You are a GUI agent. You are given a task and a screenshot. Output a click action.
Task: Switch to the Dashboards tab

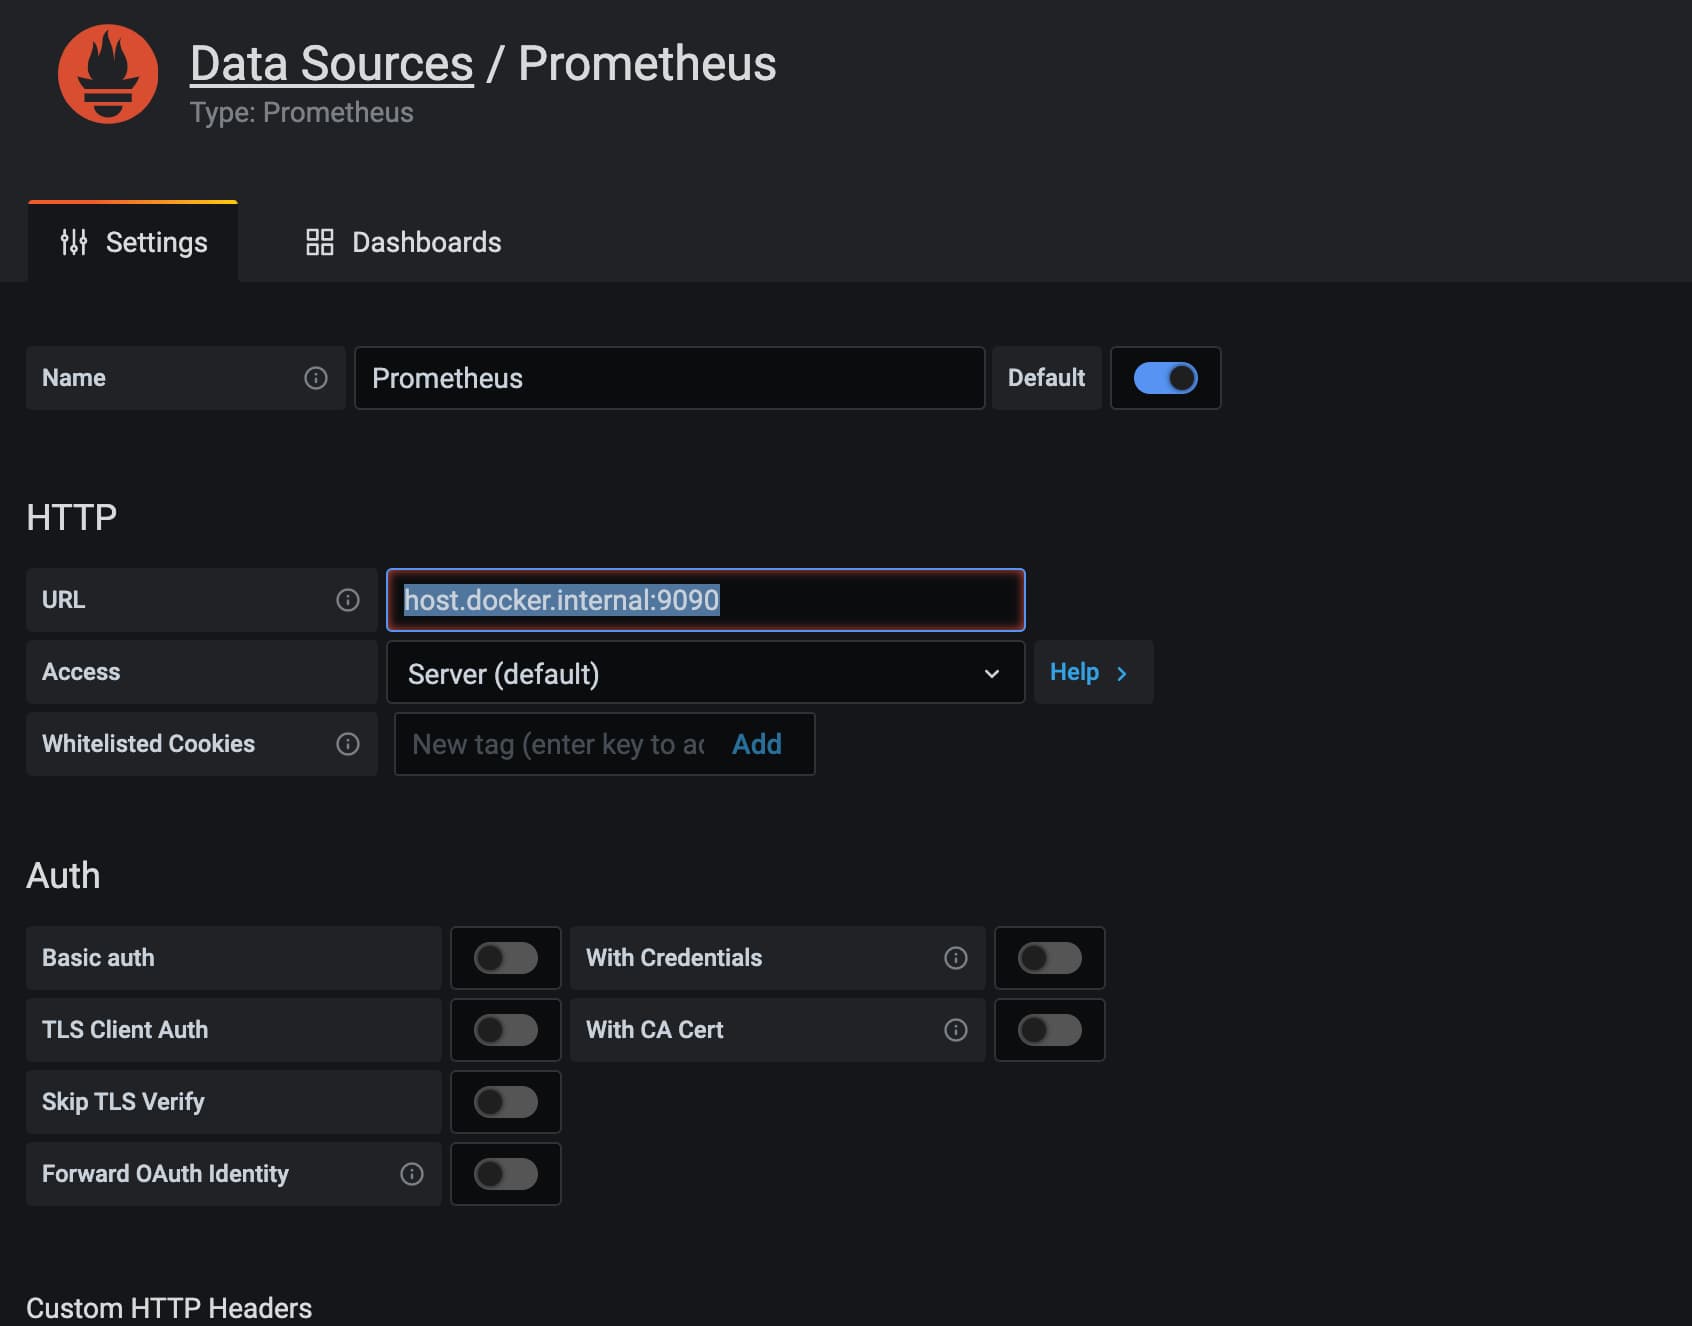[x=403, y=242]
